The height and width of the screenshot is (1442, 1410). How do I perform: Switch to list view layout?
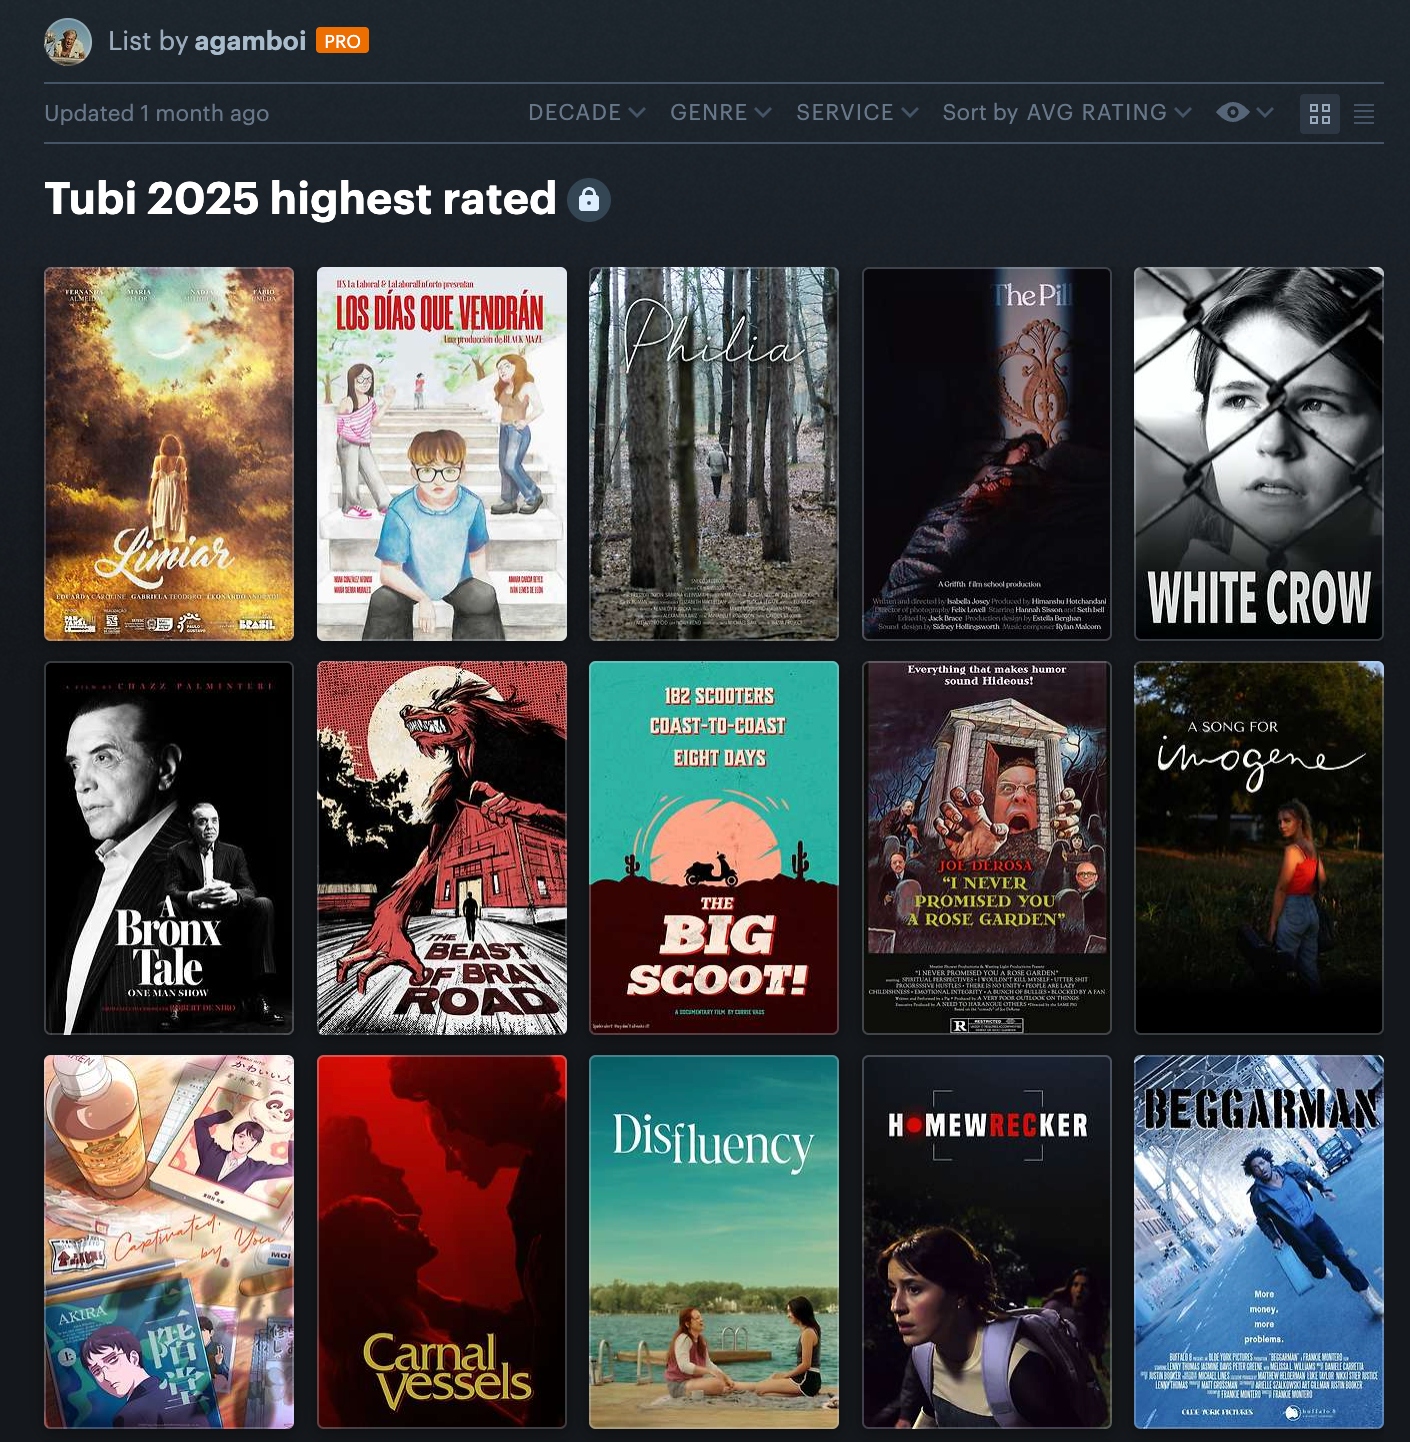1364,114
